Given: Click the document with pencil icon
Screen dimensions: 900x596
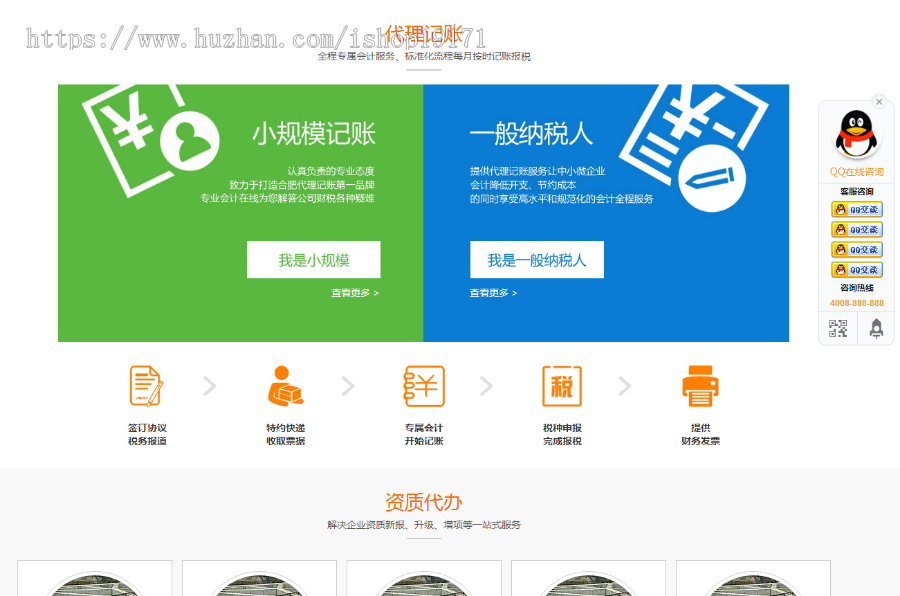Looking at the screenshot, I should [693, 147].
